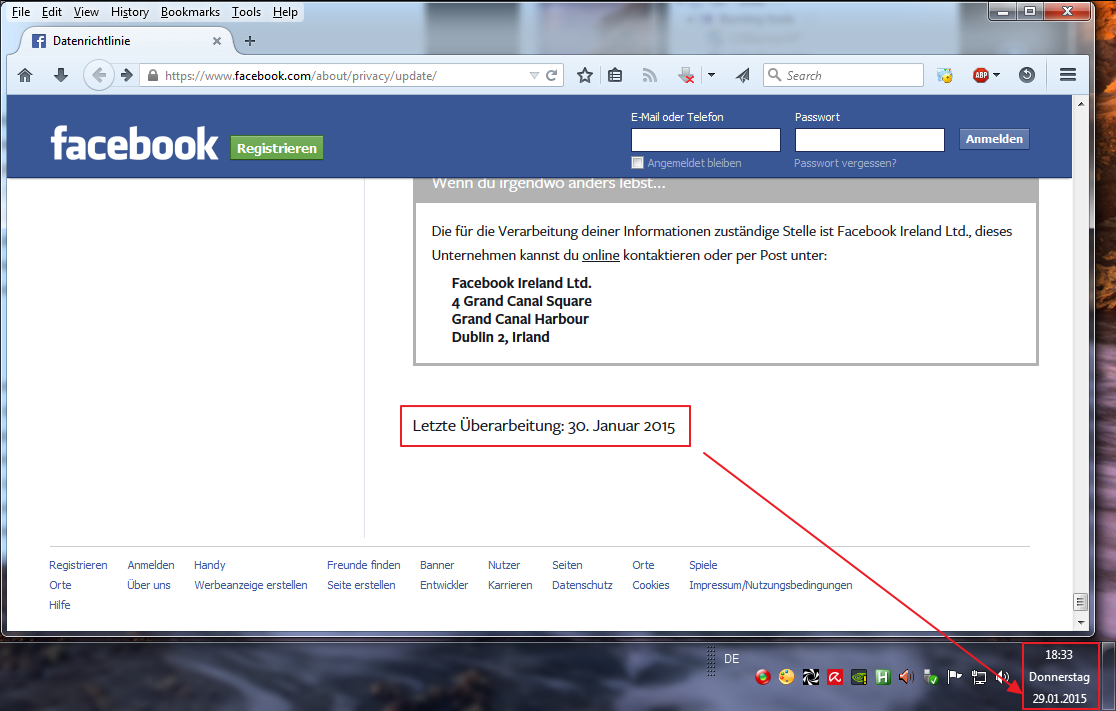
Task: Click the green Registrieren button
Action: click(x=277, y=148)
